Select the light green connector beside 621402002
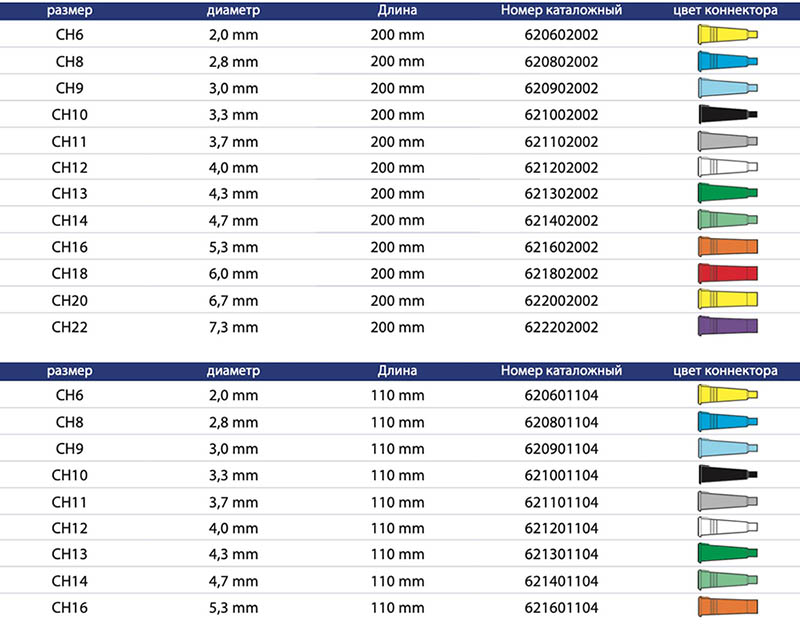The image size is (800, 626). (x=728, y=220)
